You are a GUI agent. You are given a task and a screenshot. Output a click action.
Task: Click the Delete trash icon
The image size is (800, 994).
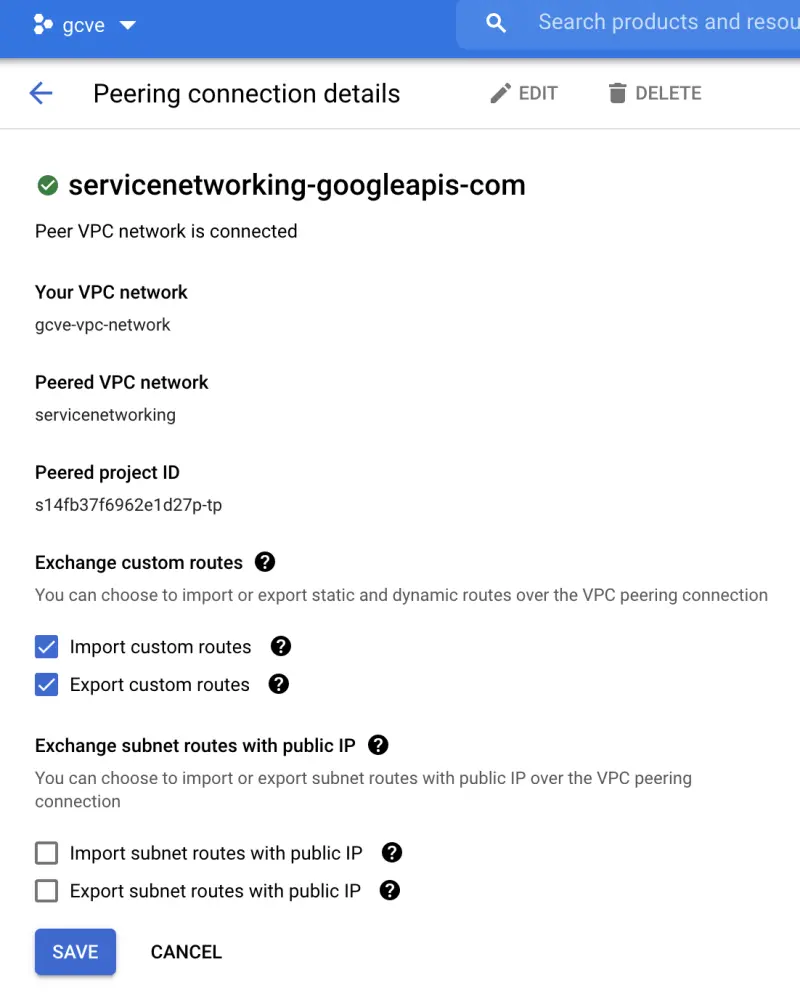tap(617, 92)
